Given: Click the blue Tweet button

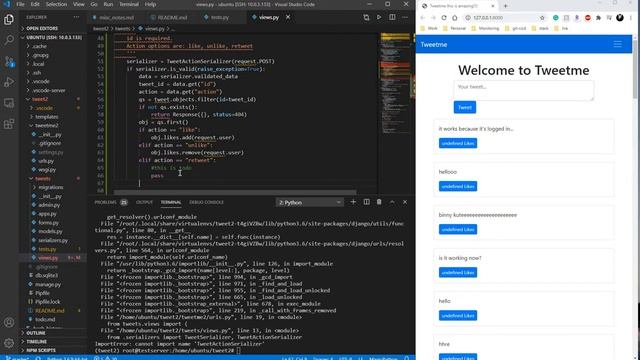Looking at the screenshot, I should point(464,107).
